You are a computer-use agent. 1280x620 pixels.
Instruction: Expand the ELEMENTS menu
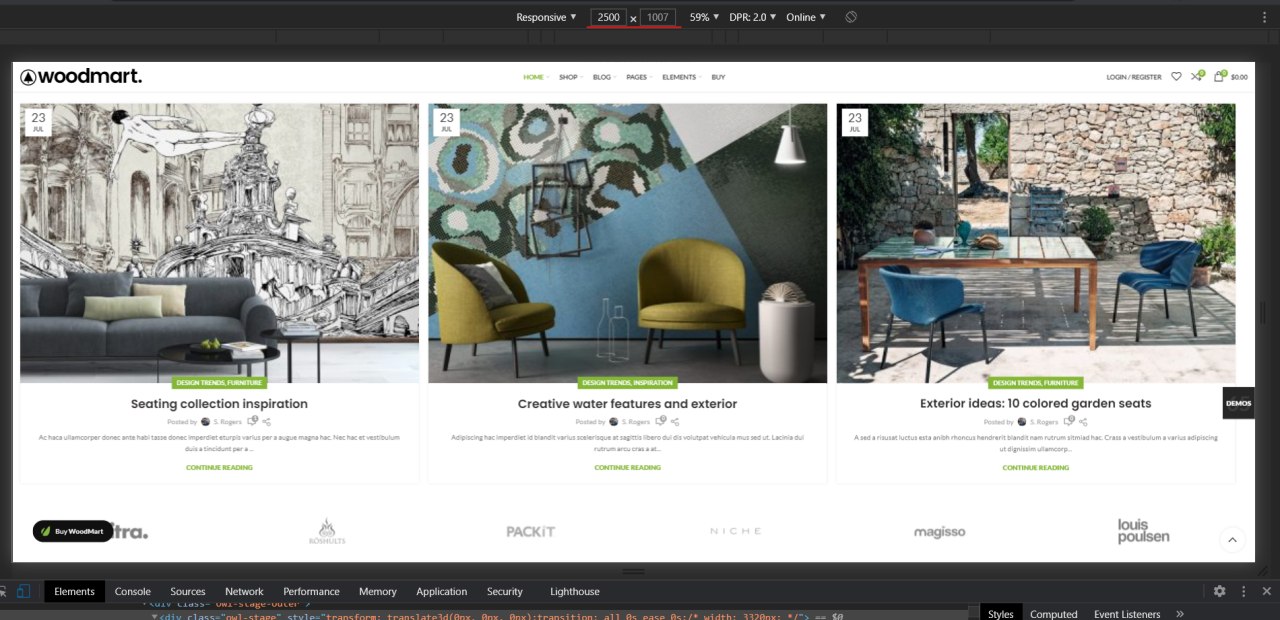pyautogui.click(x=680, y=77)
